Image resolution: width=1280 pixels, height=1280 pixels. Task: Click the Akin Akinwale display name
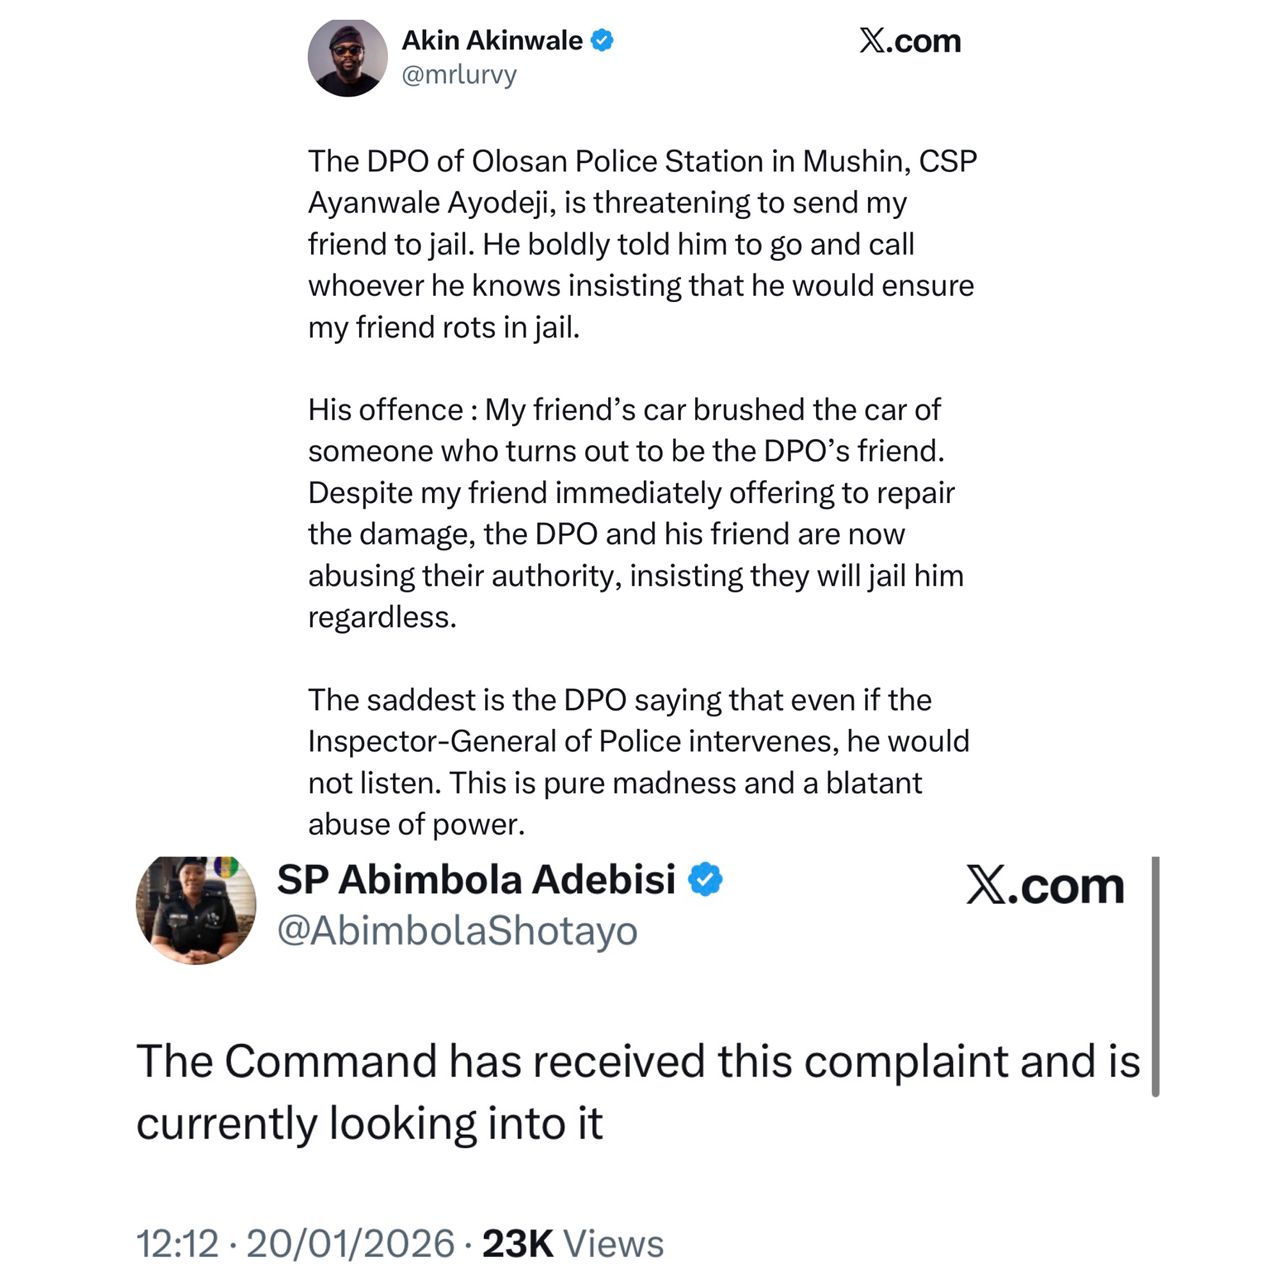491,41
